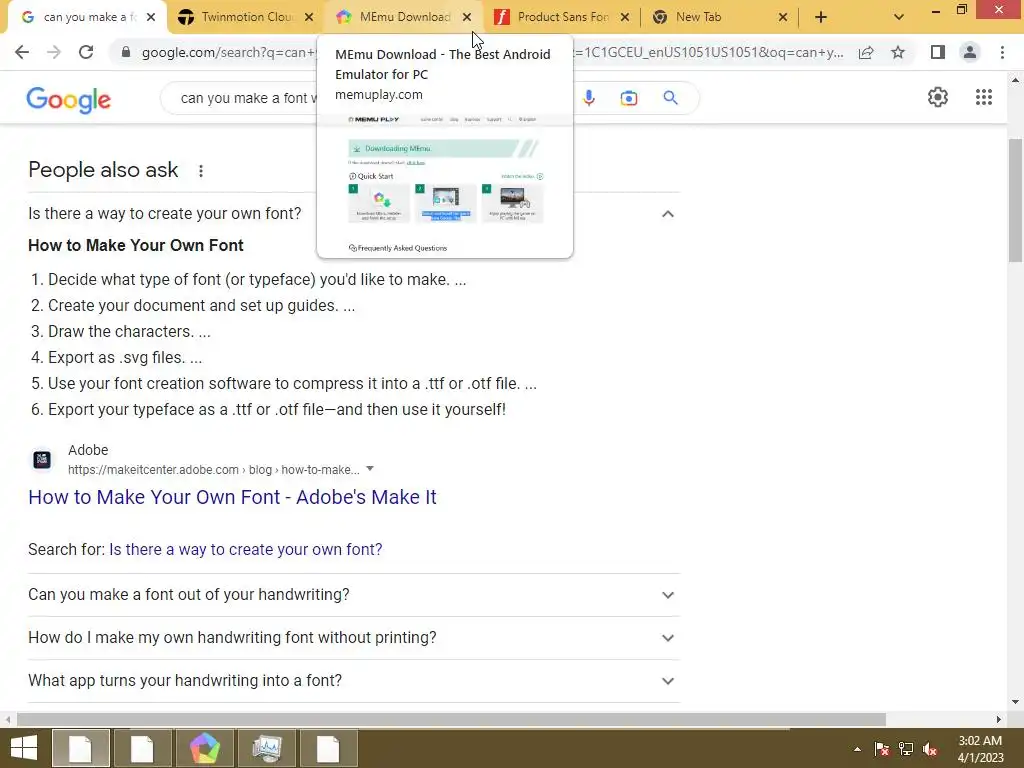Image resolution: width=1024 pixels, height=768 pixels.
Task: Search by image with Google Lens icon
Action: pos(628,98)
